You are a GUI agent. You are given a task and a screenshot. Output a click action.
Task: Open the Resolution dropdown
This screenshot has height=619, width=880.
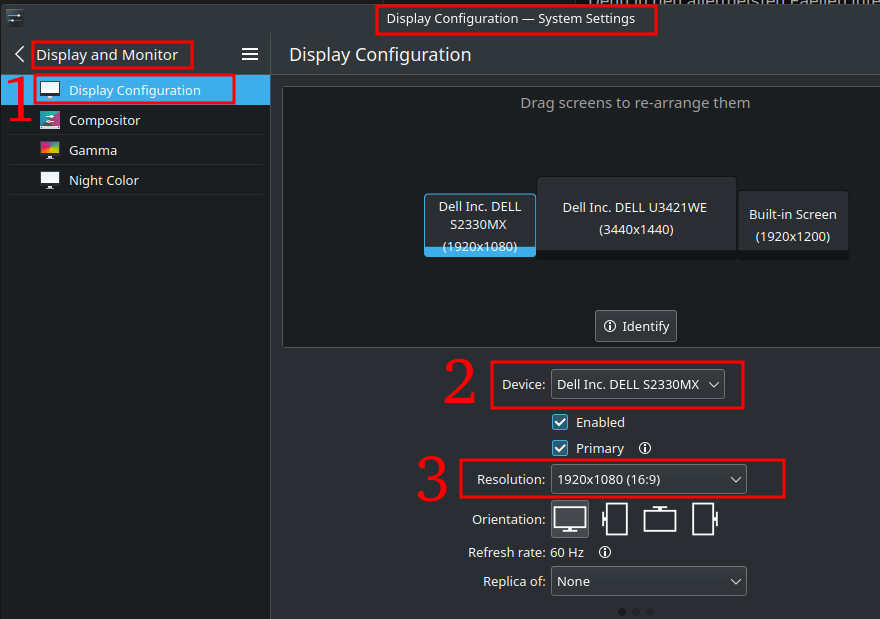(x=649, y=479)
